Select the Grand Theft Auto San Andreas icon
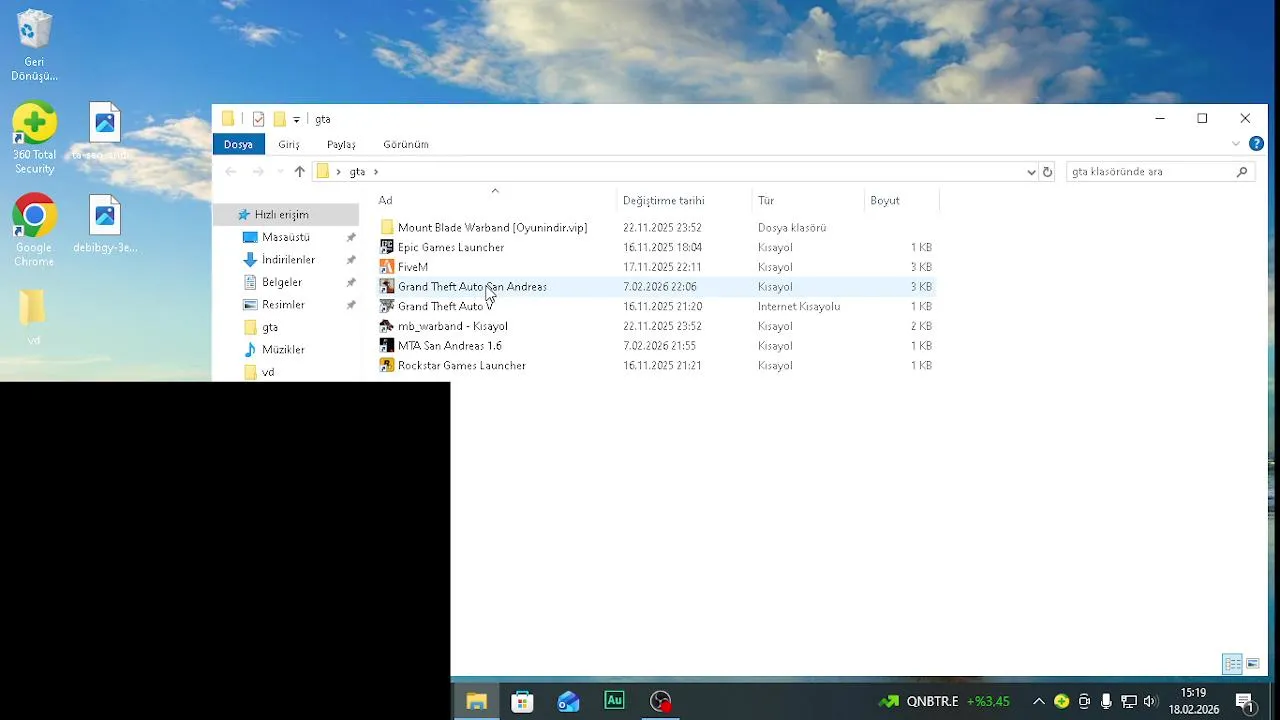Viewport: 1280px width, 720px height. pyautogui.click(x=387, y=287)
